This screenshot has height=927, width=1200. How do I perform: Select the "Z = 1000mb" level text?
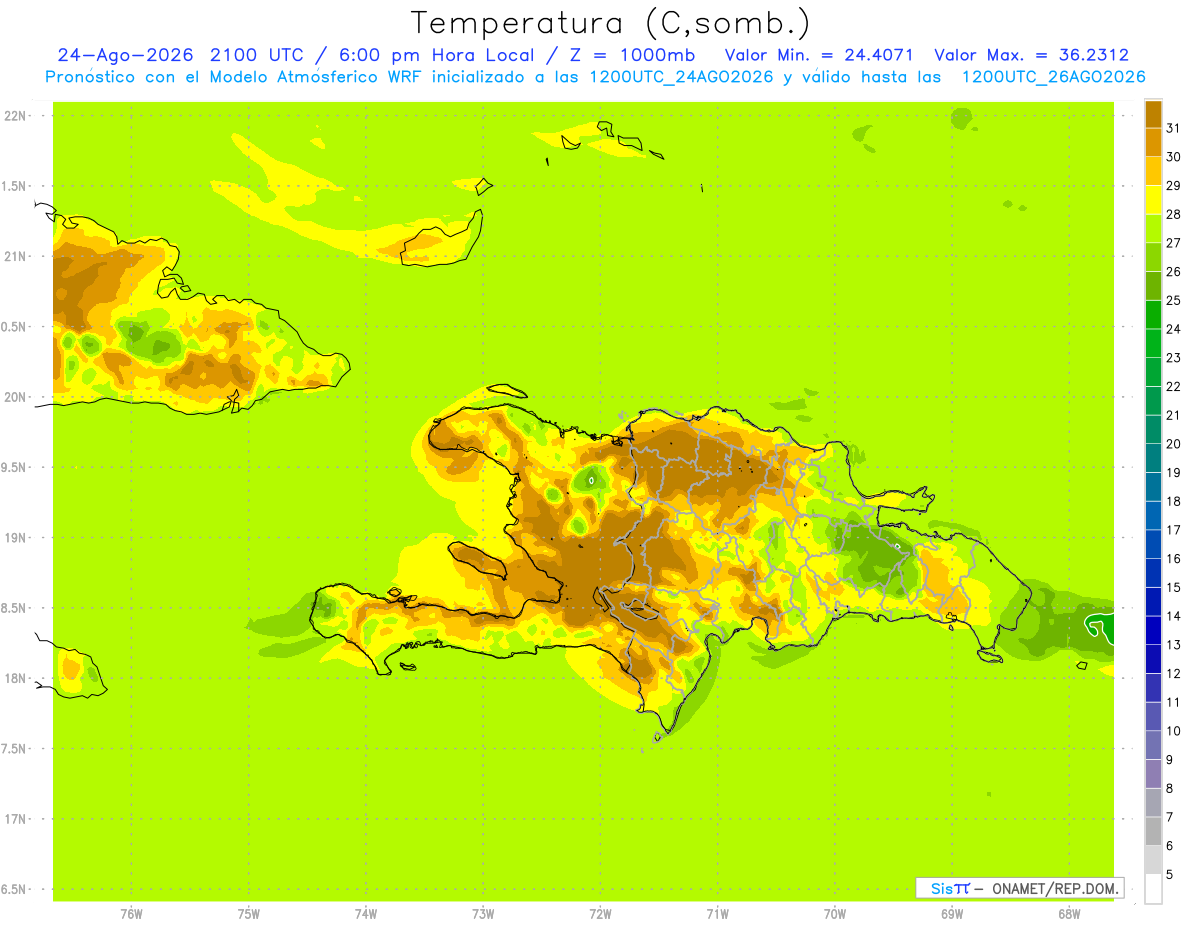tap(631, 55)
